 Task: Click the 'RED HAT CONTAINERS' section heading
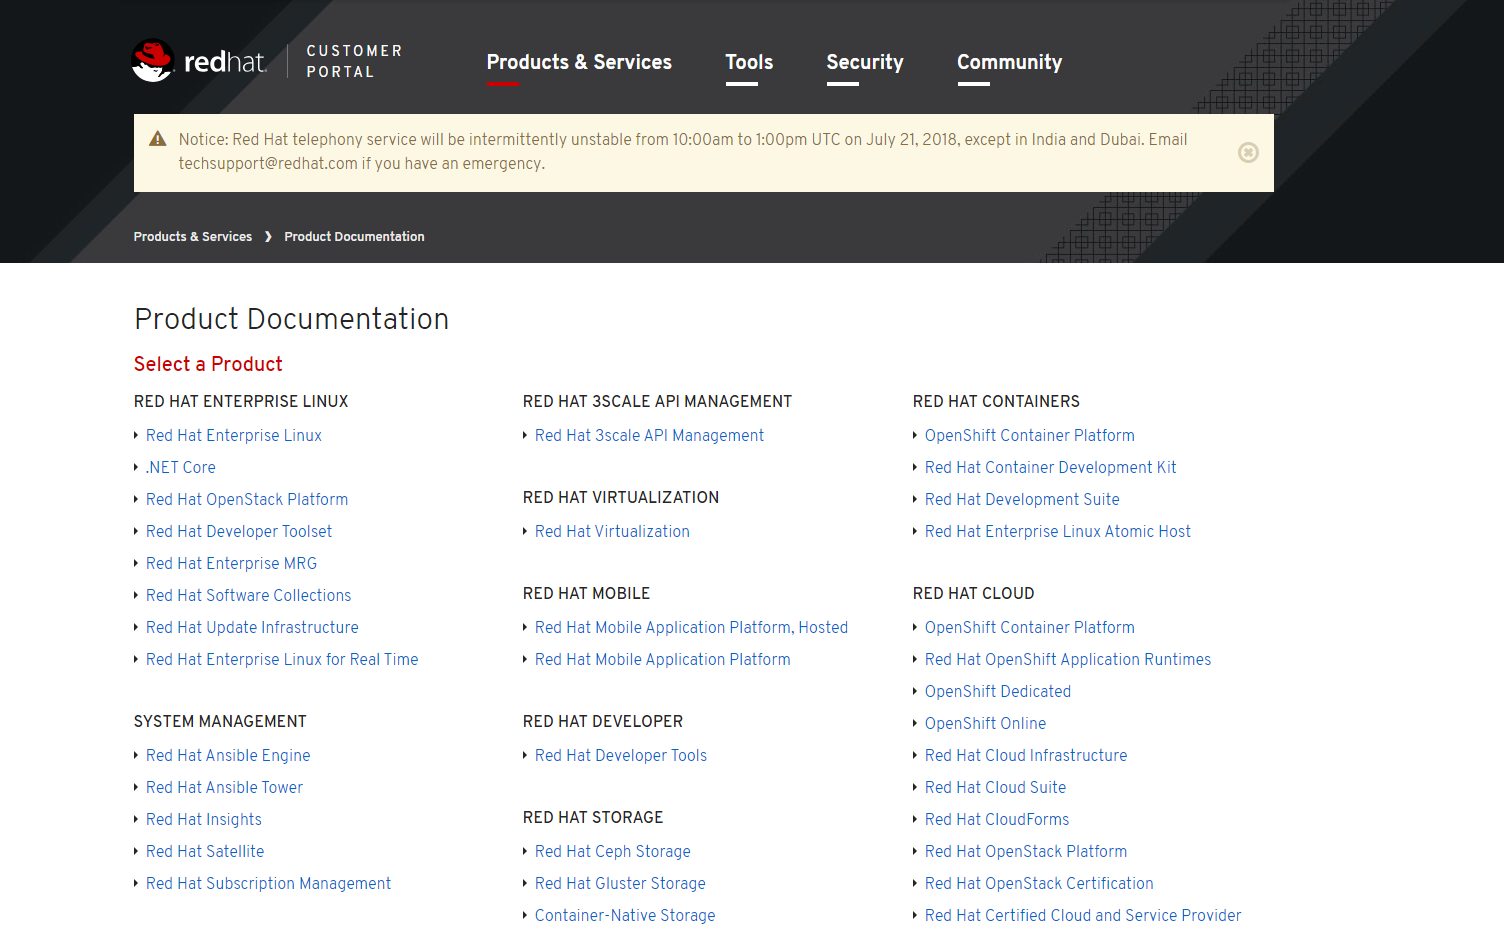point(996,402)
